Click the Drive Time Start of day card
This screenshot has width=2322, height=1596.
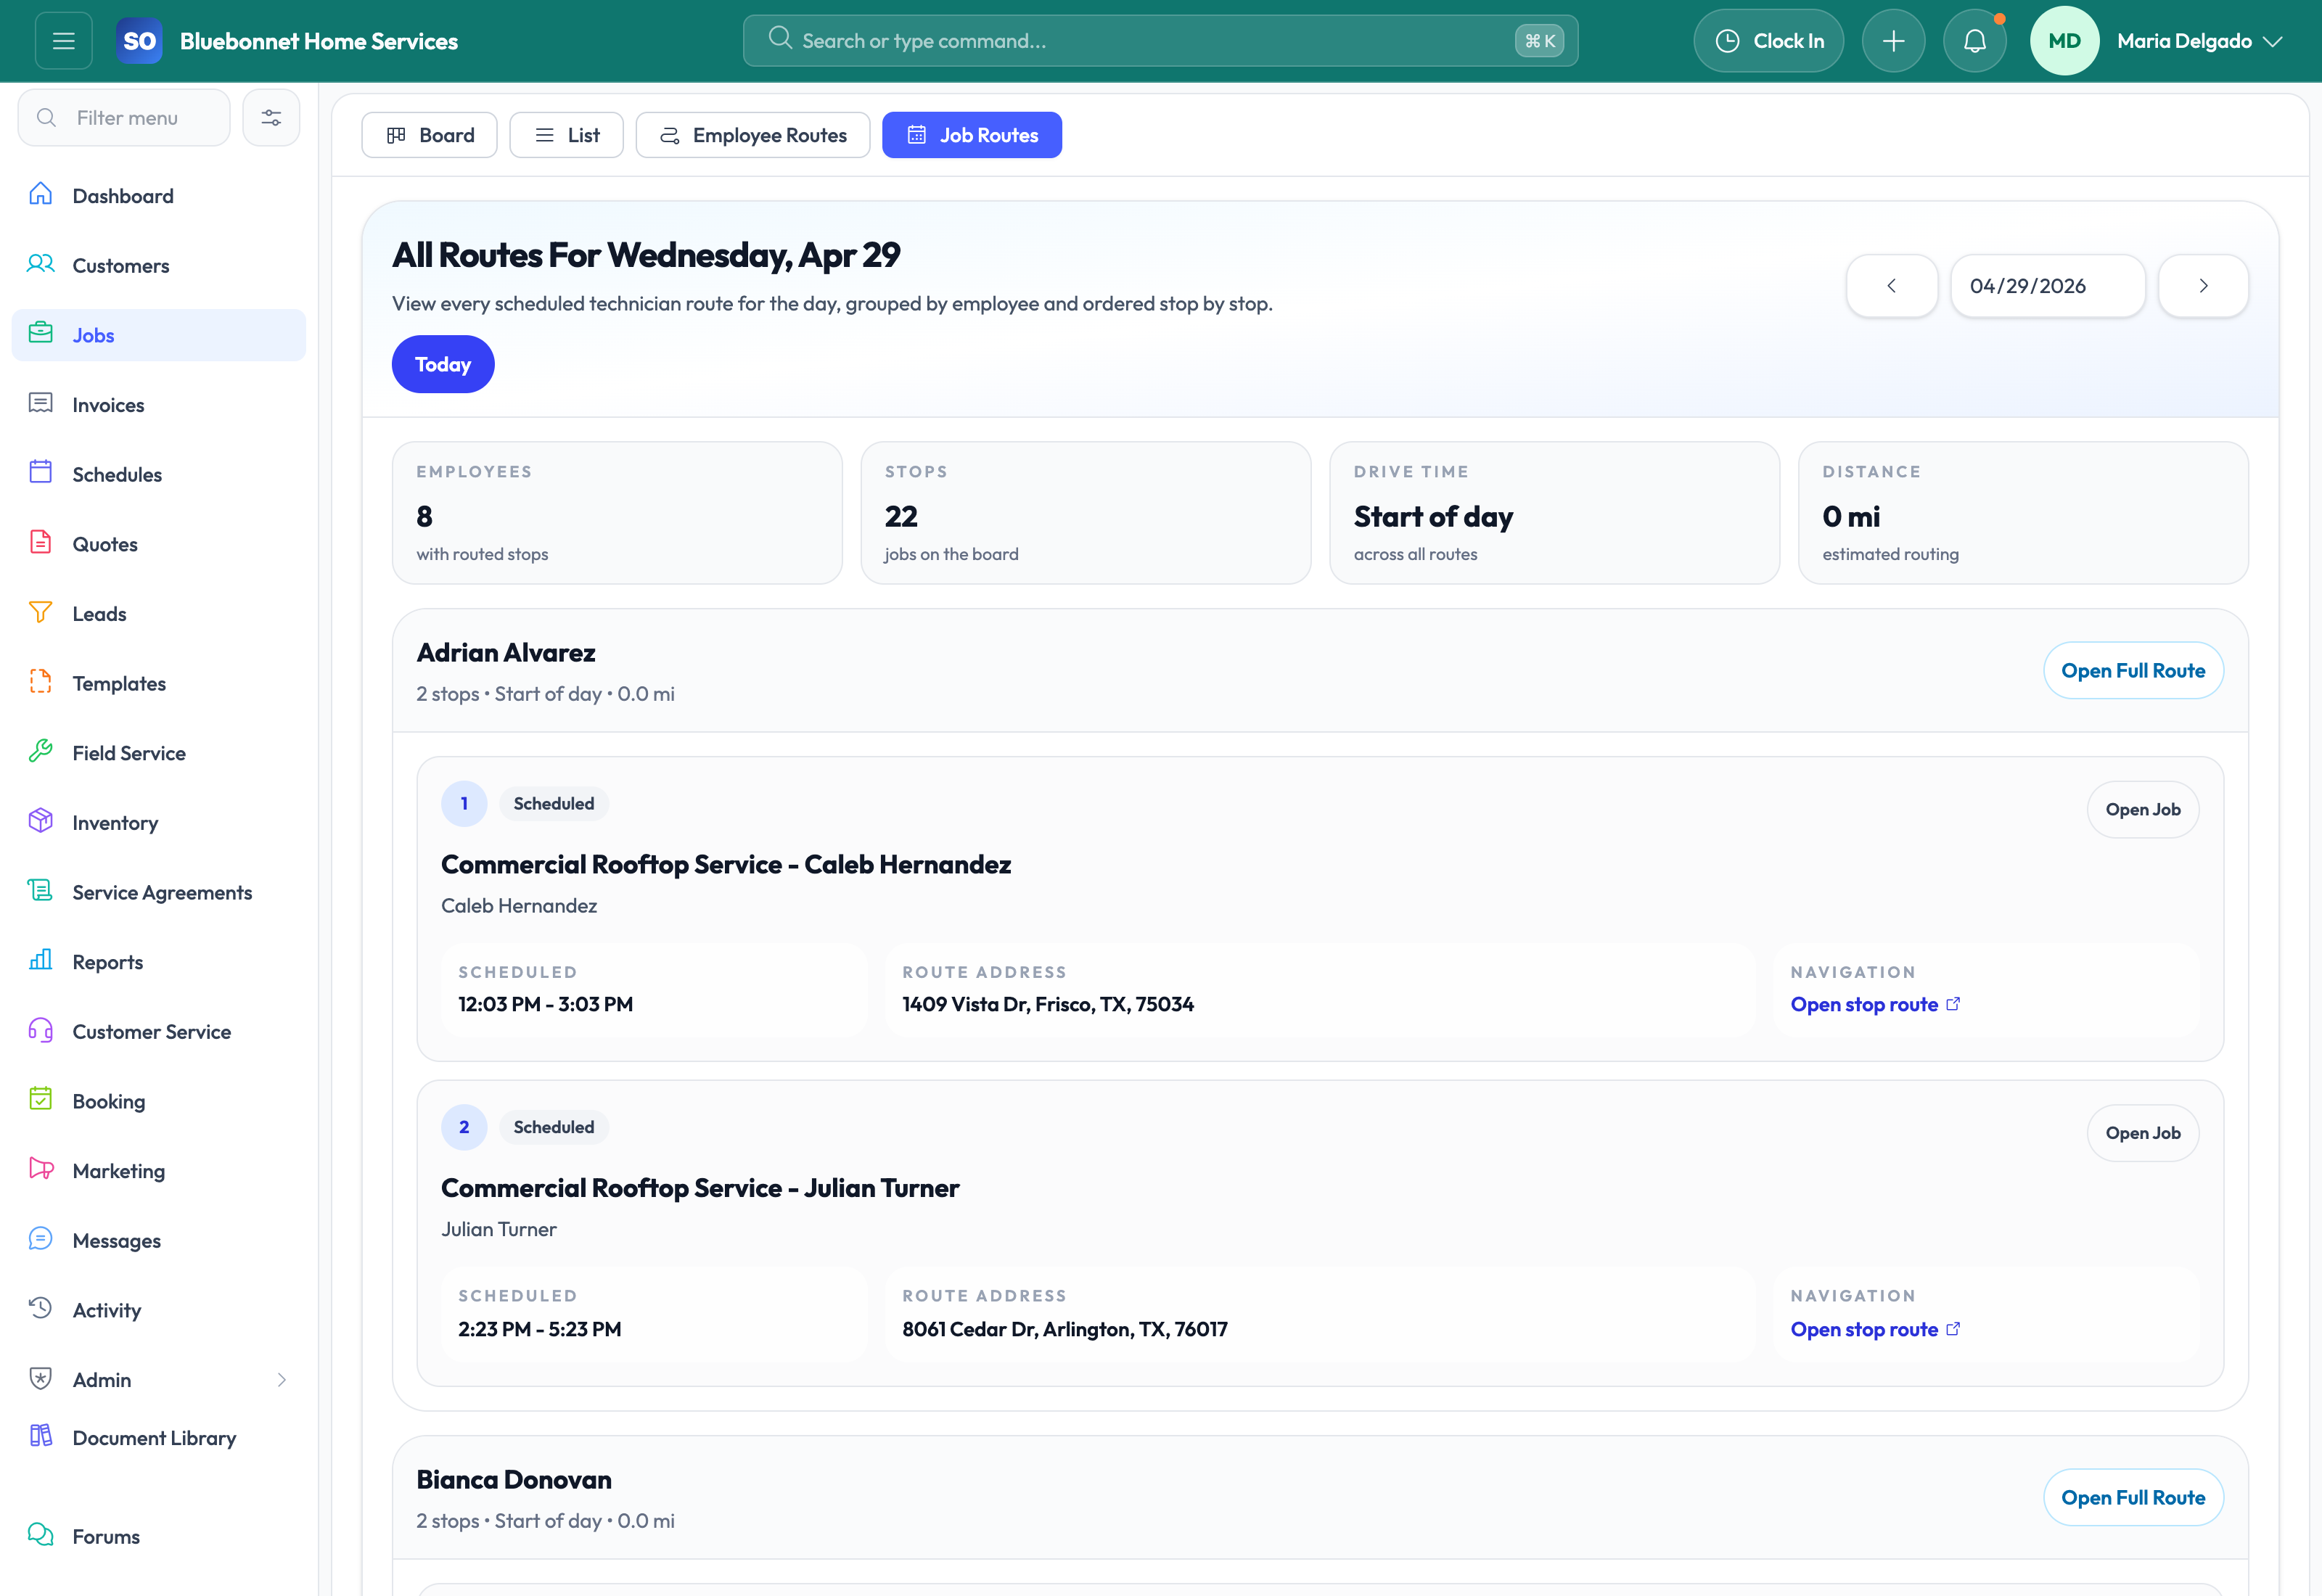click(1554, 513)
